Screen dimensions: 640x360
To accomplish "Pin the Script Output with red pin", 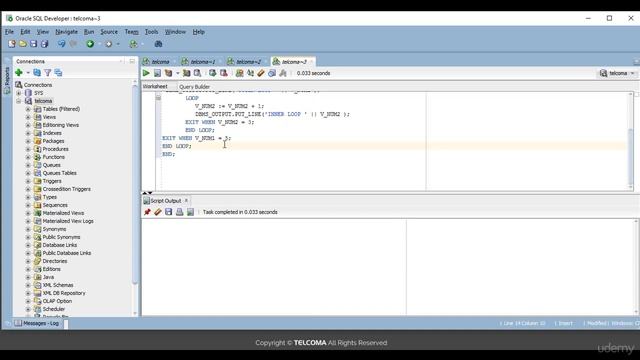I will click(x=147, y=212).
